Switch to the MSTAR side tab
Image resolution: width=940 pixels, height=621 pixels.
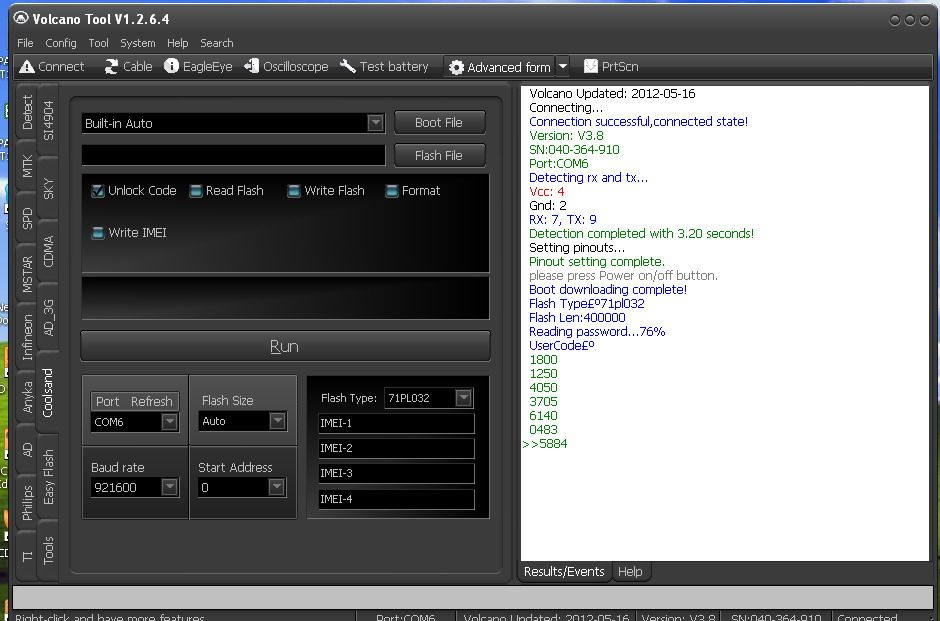pyautogui.click(x=27, y=275)
